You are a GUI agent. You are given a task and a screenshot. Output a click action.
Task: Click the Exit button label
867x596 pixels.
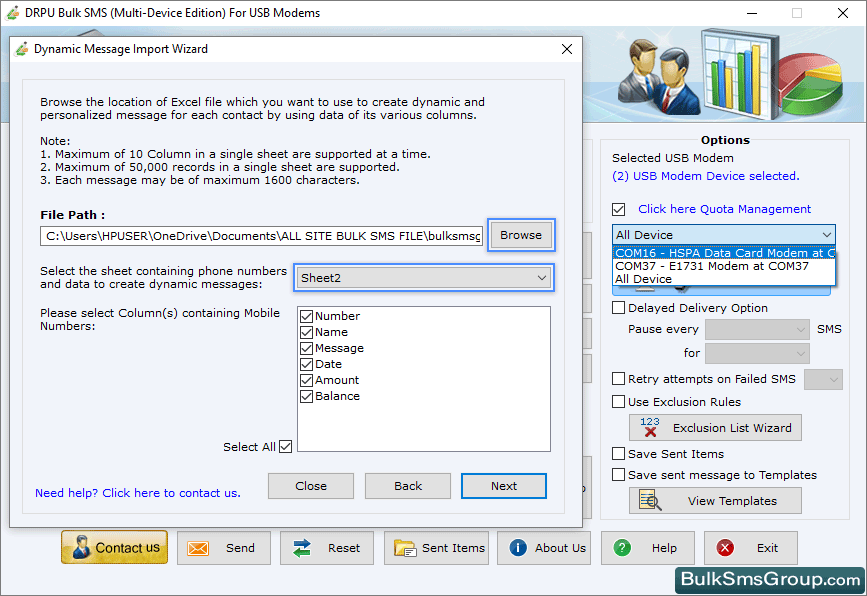[x=767, y=548]
